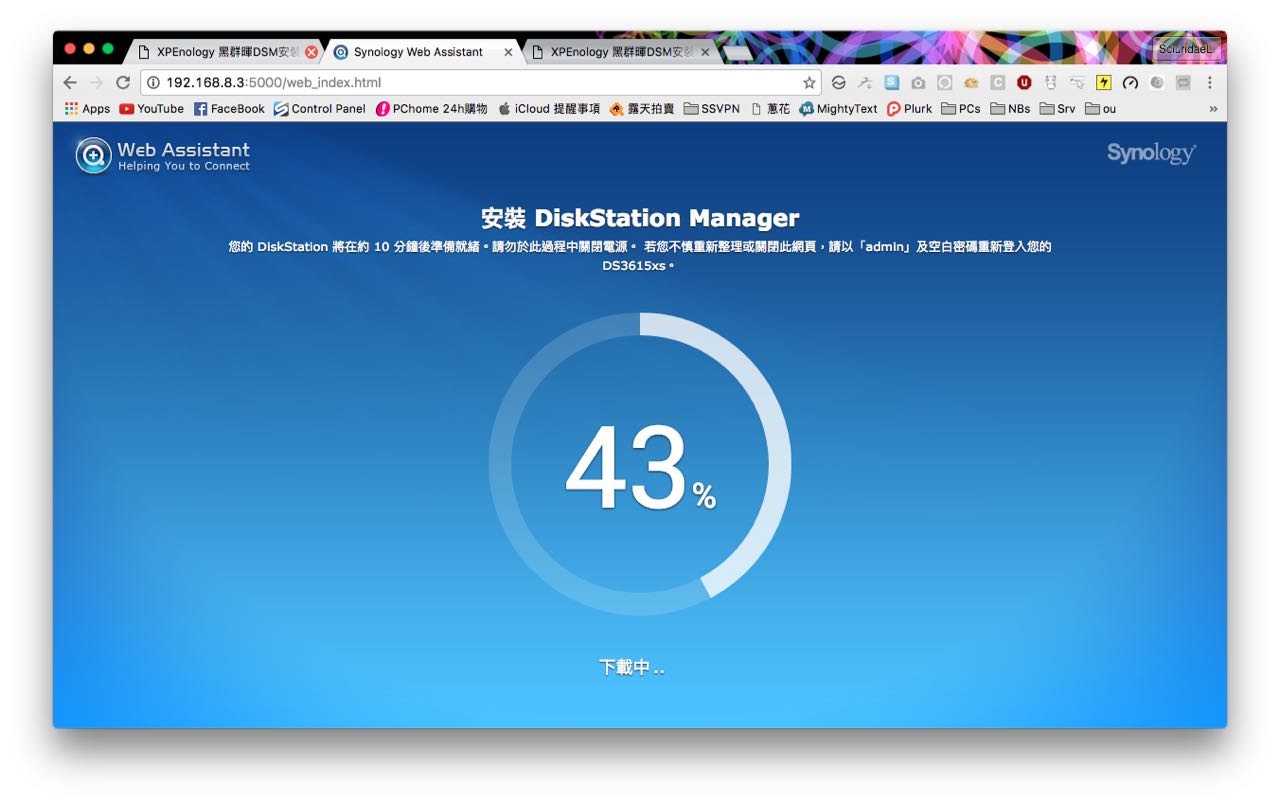Image resolution: width=1280 pixels, height=804 pixels.
Task: Open the PChome 24h bookmark
Action: 431,109
